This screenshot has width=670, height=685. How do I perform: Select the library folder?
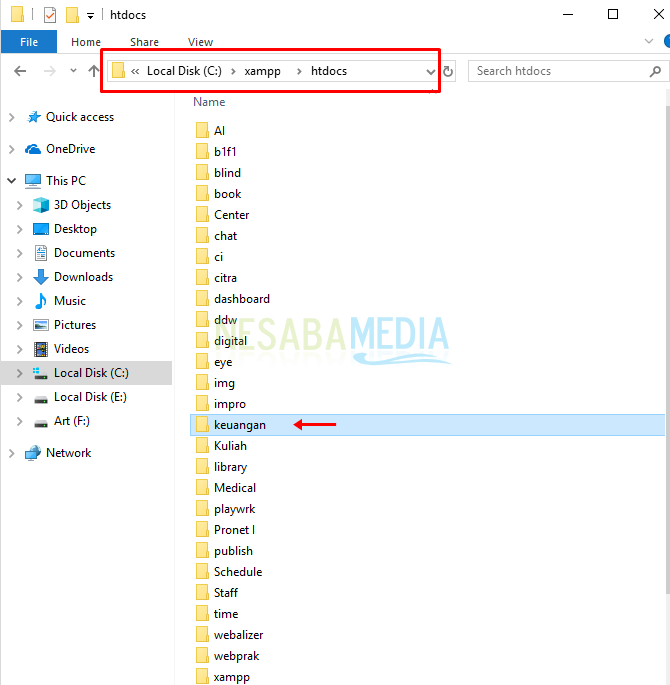point(230,467)
